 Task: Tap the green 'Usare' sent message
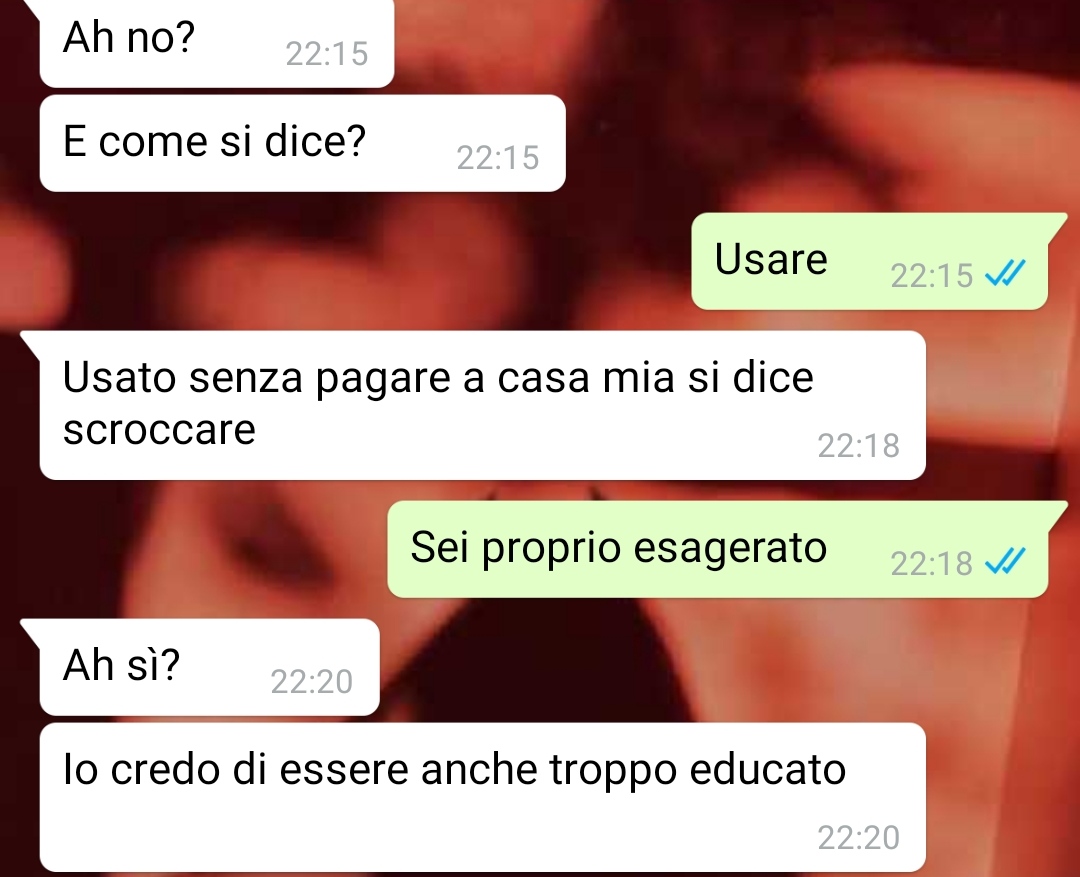(869, 261)
